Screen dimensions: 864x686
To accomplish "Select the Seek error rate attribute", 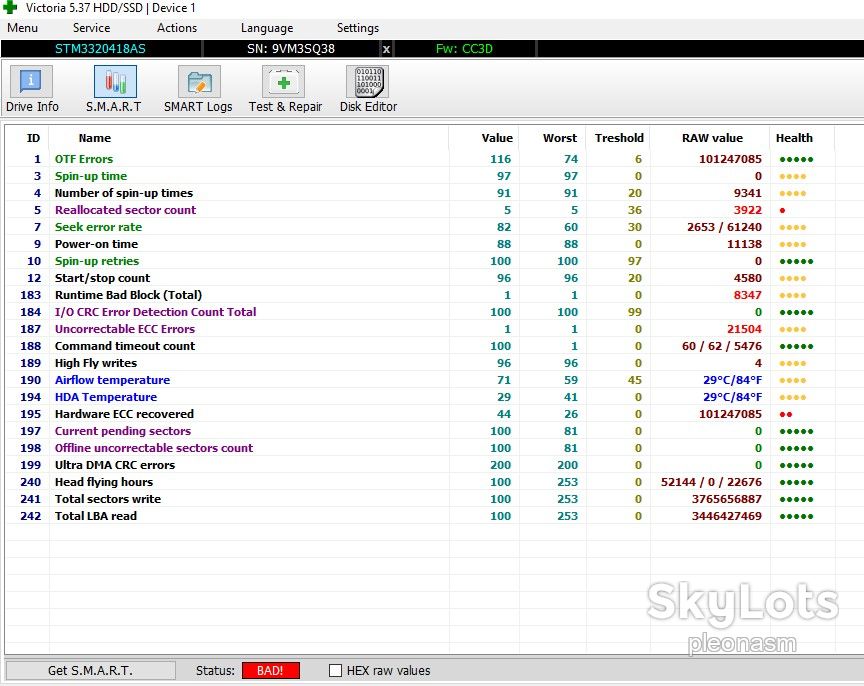I will 98,227.
